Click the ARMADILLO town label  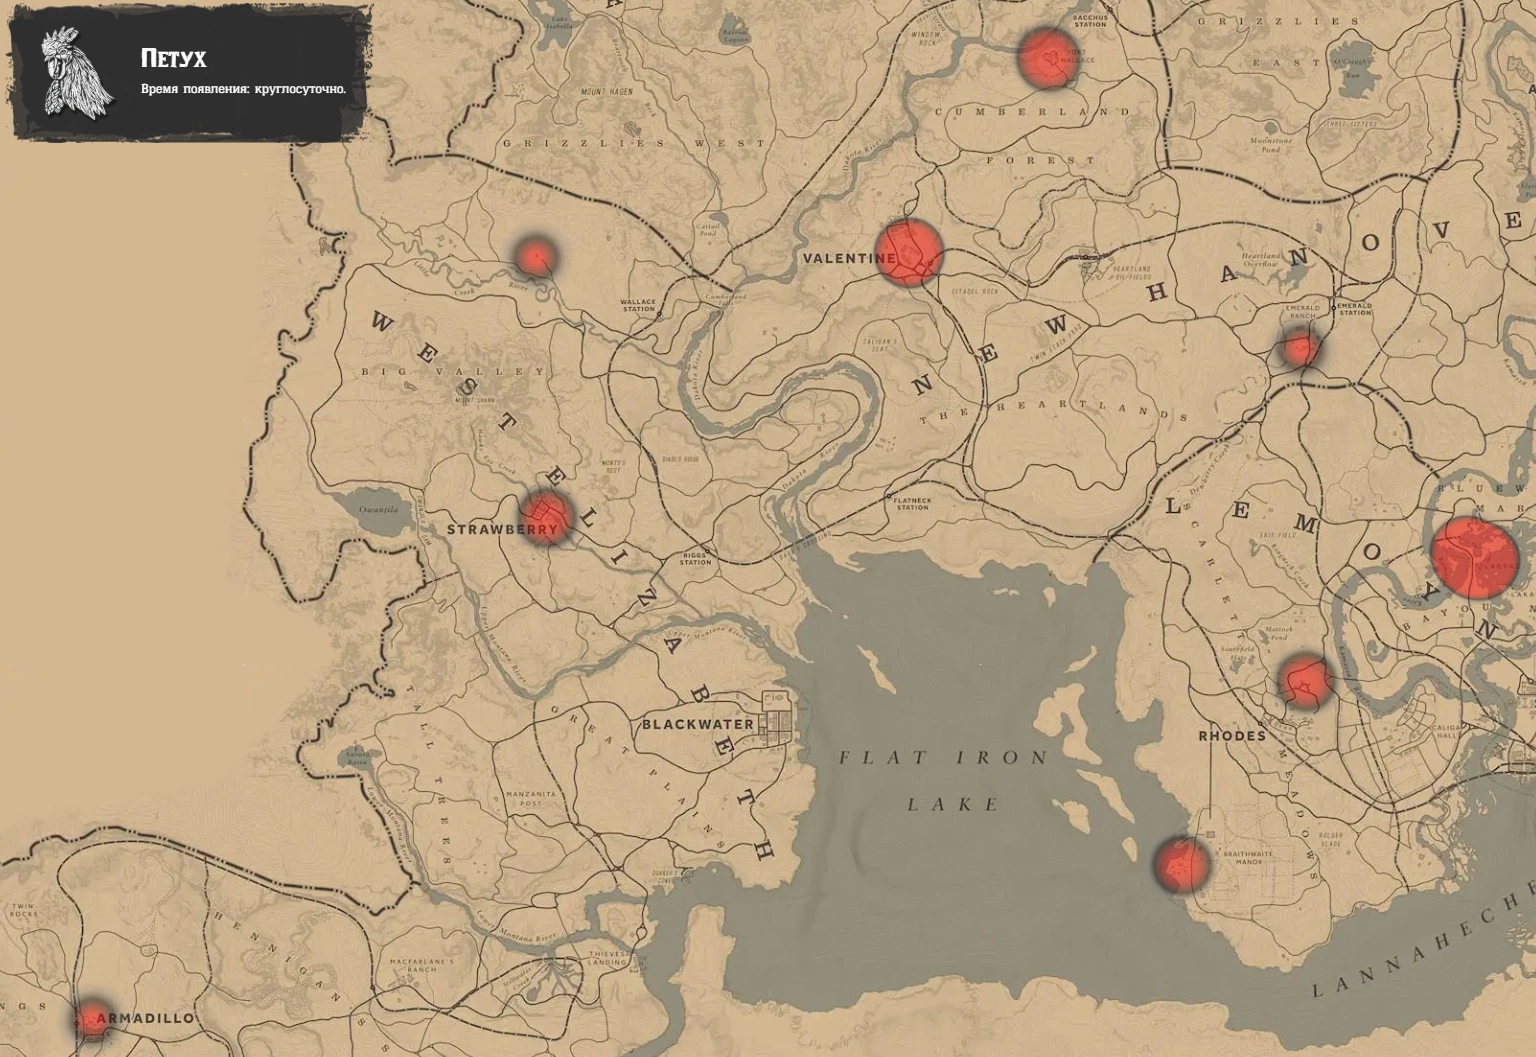click(x=146, y=1018)
